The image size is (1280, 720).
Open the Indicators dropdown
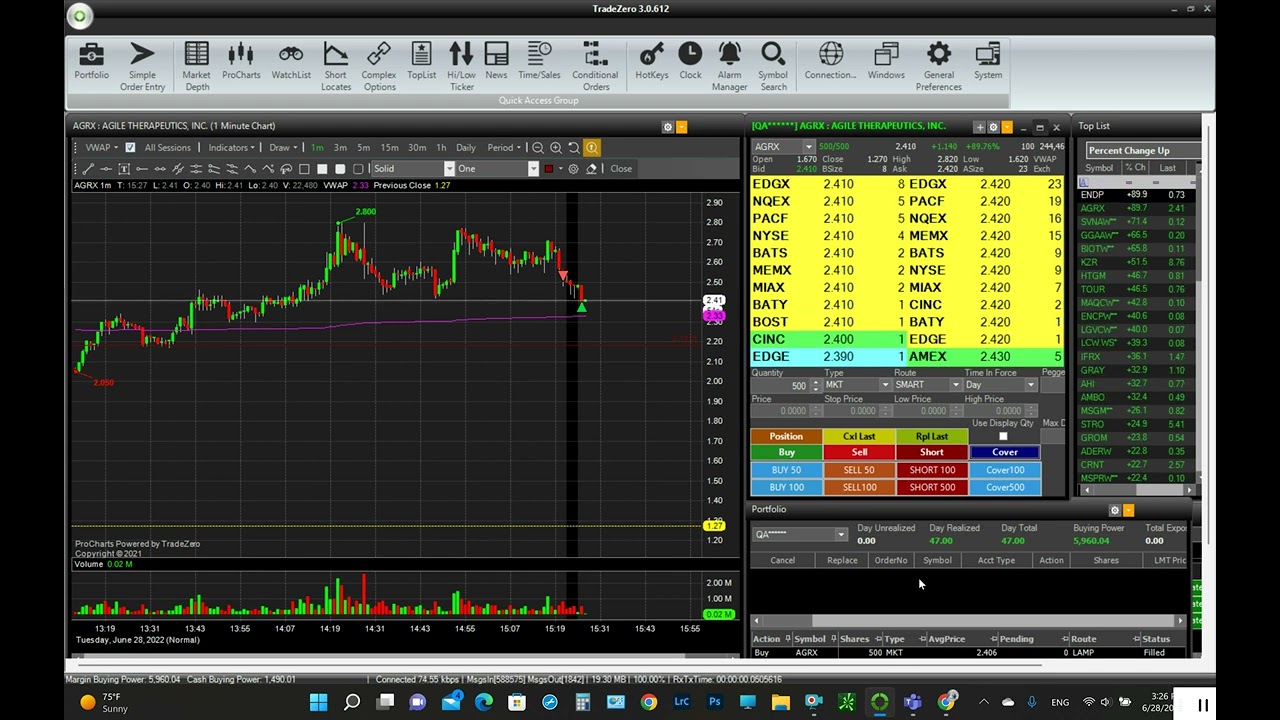coord(232,148)
